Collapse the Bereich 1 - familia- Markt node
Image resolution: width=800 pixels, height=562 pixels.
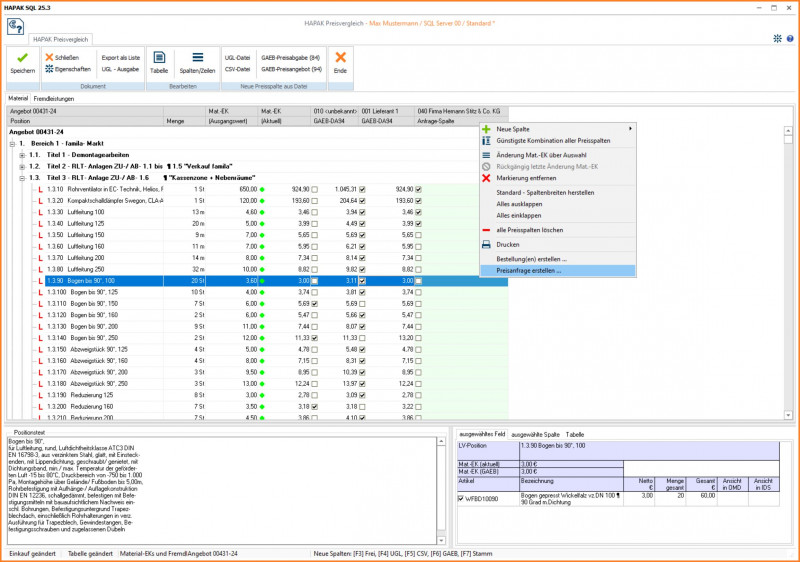pos(11,144)
